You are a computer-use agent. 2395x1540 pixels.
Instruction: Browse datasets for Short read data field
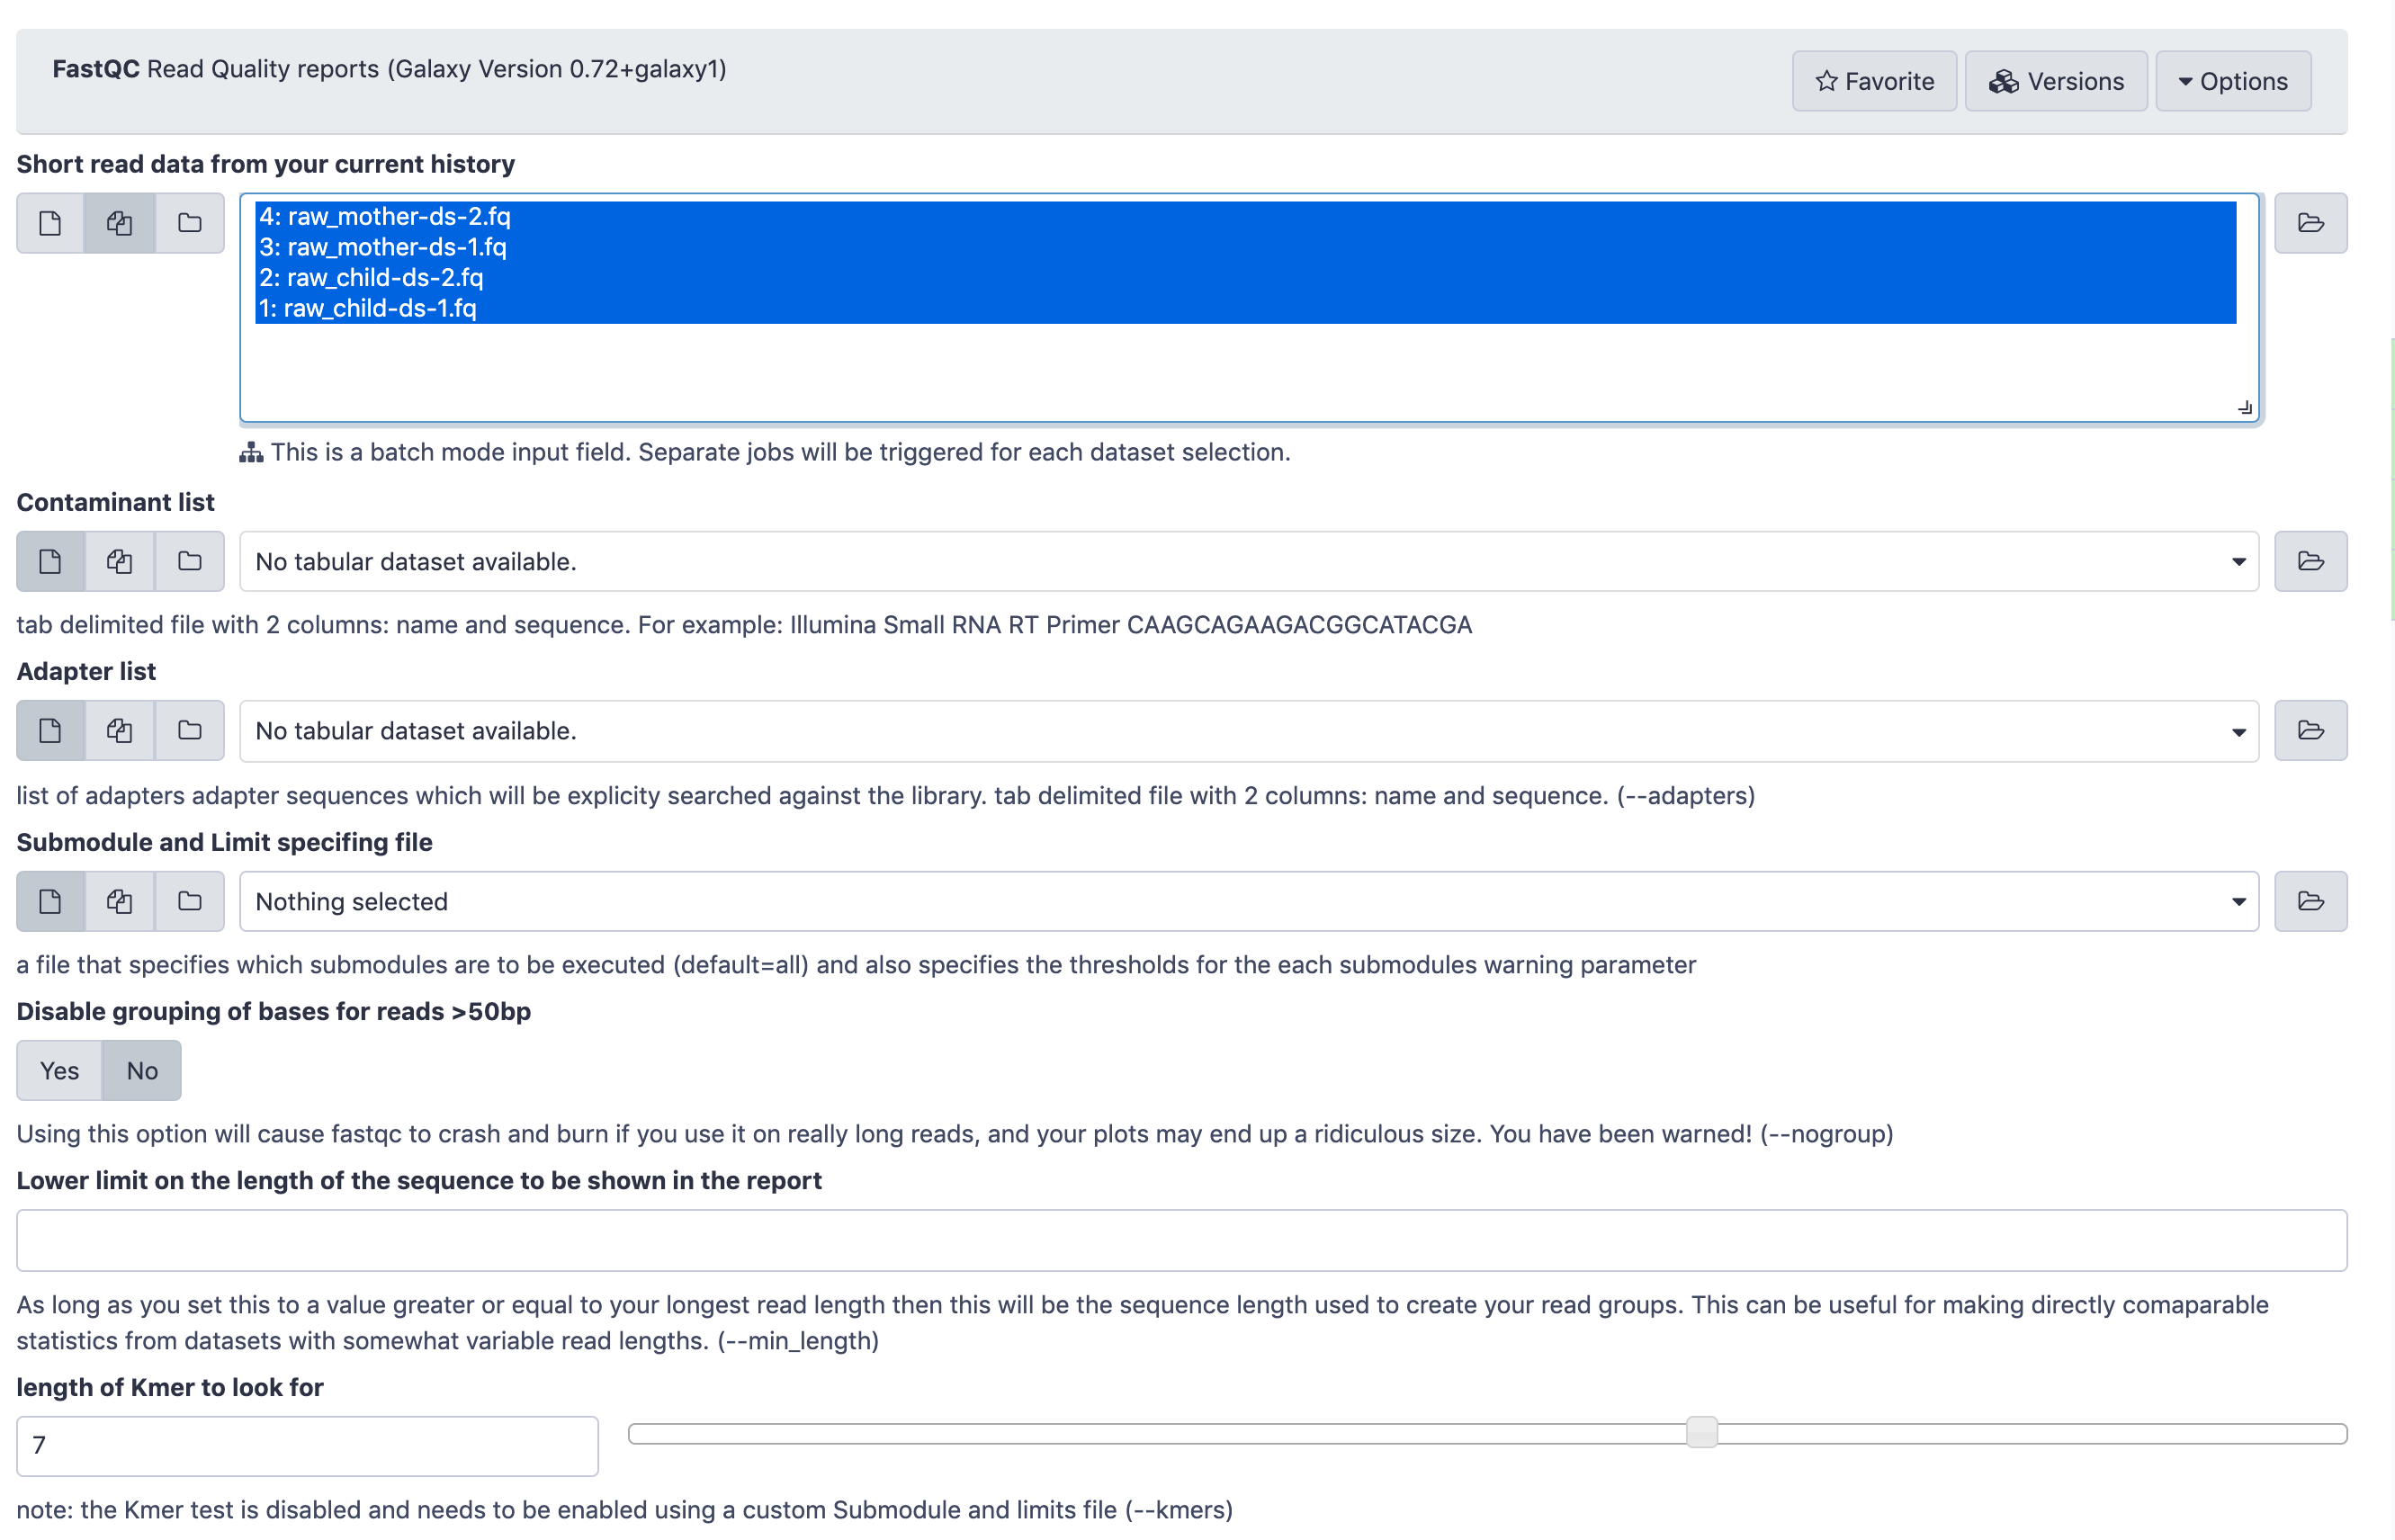pos(2310,223)
